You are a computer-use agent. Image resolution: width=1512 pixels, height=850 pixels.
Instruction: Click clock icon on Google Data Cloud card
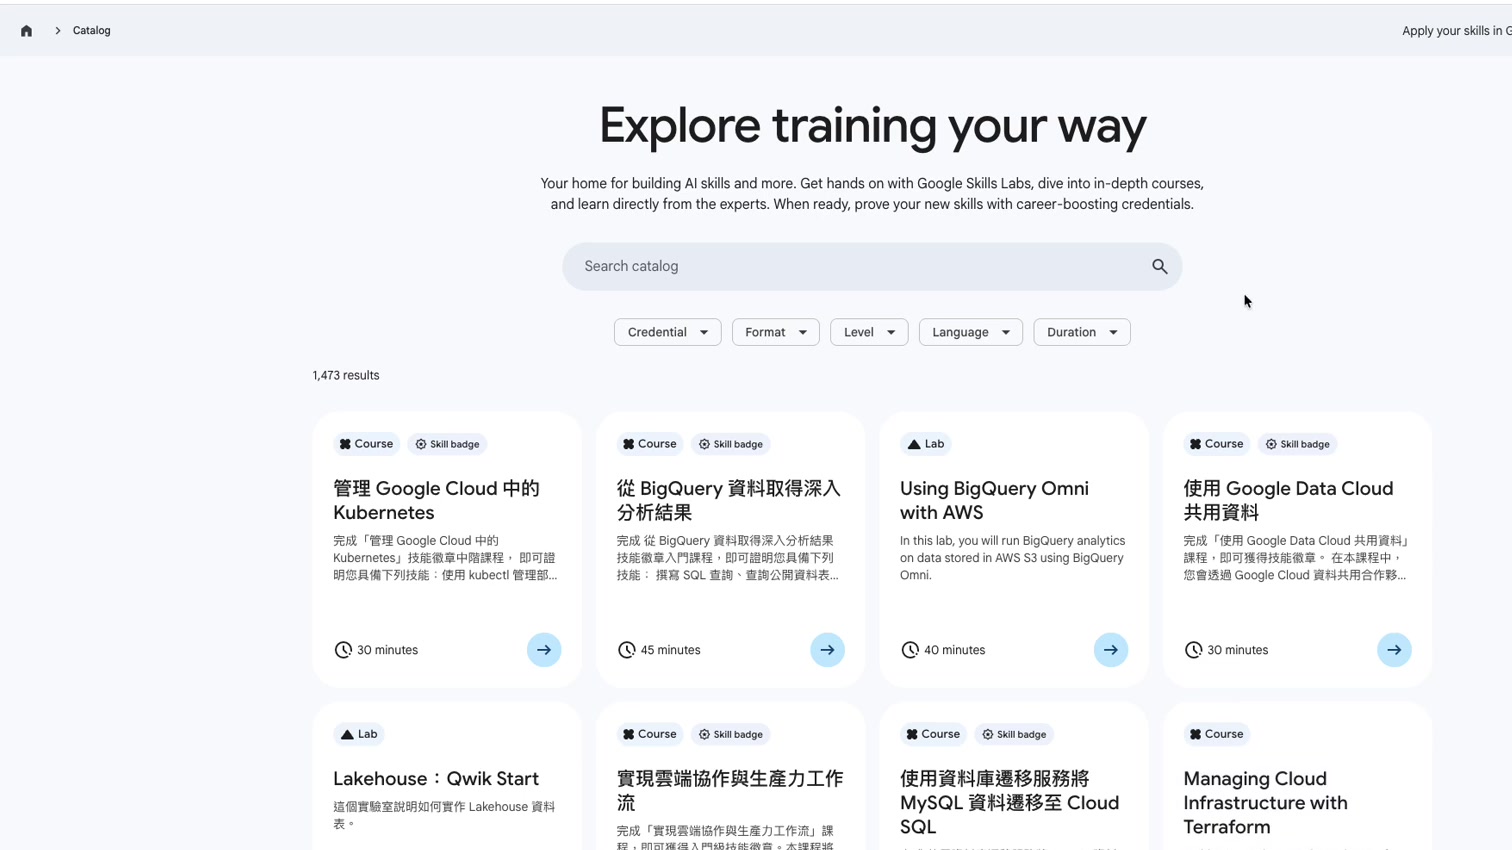pos(1193,650)
